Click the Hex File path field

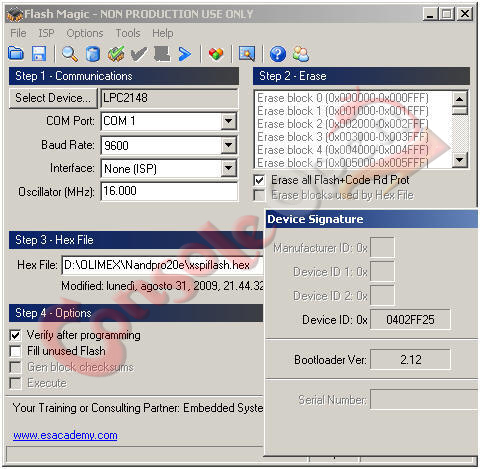tap(163, 265)
